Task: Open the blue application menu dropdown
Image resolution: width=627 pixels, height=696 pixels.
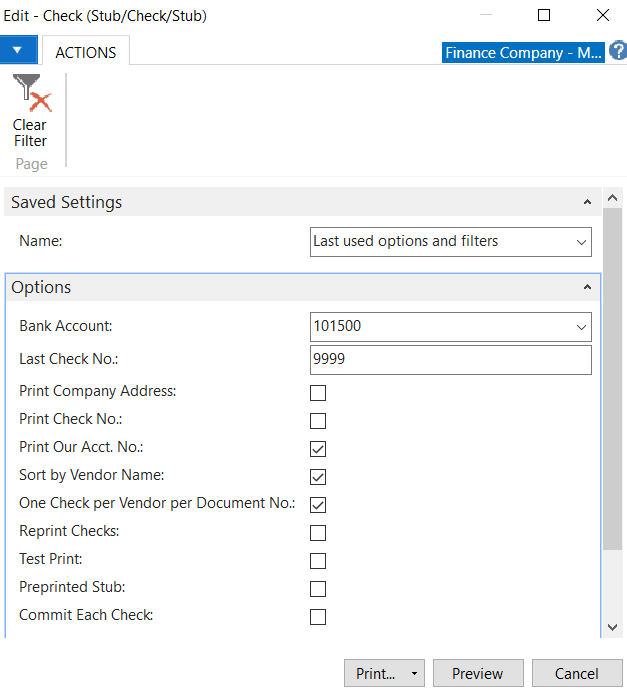Action: [18, 49]
